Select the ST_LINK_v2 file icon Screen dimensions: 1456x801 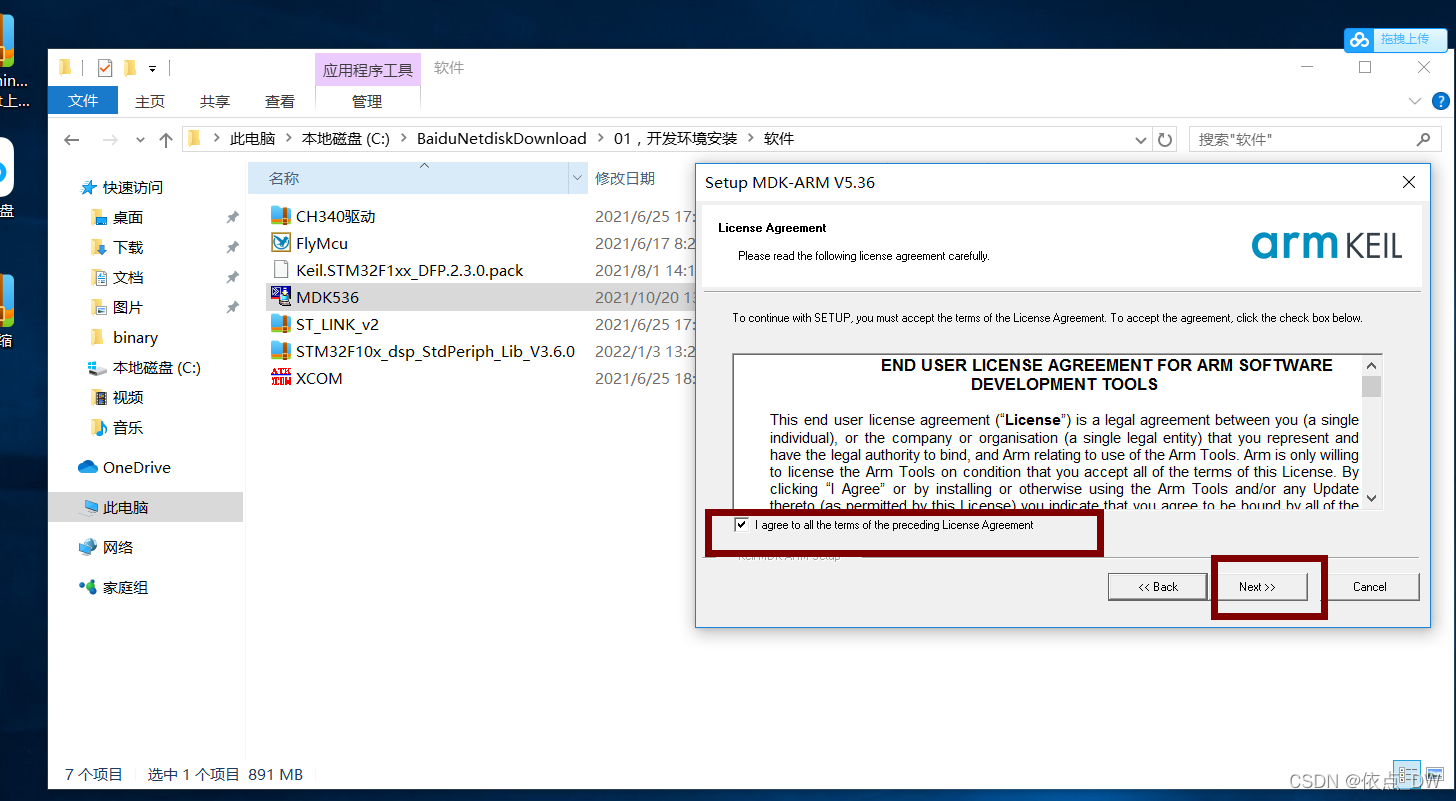click(x=280, y=323)
